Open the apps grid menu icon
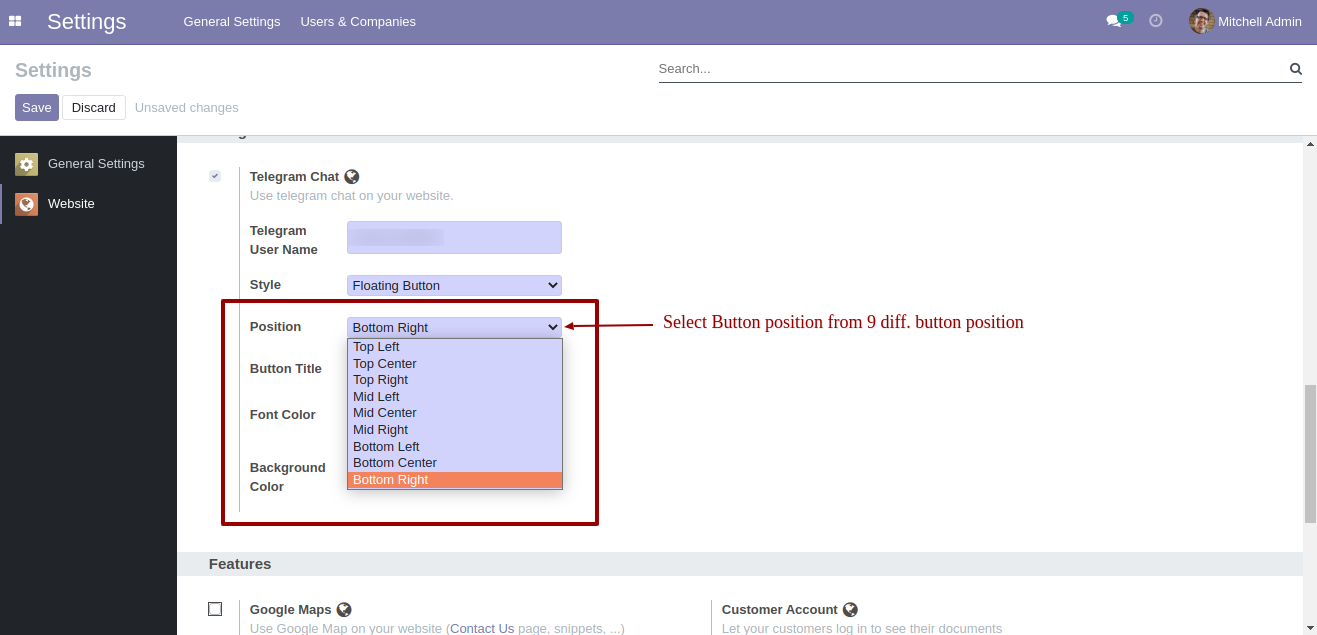 (x=15, y=21)
